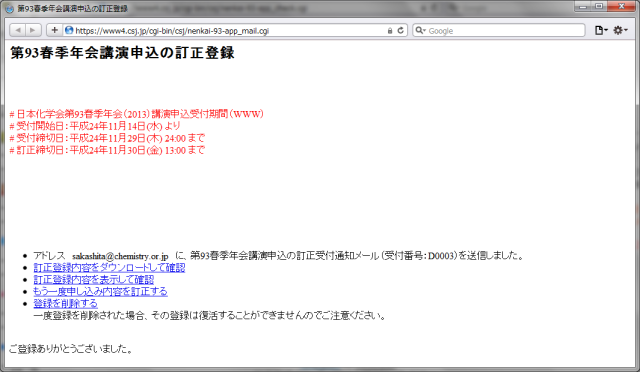Screen dimensions: 640x372
Task: Click the magnifier icon in Google search box
Action: tap(420, 31)
